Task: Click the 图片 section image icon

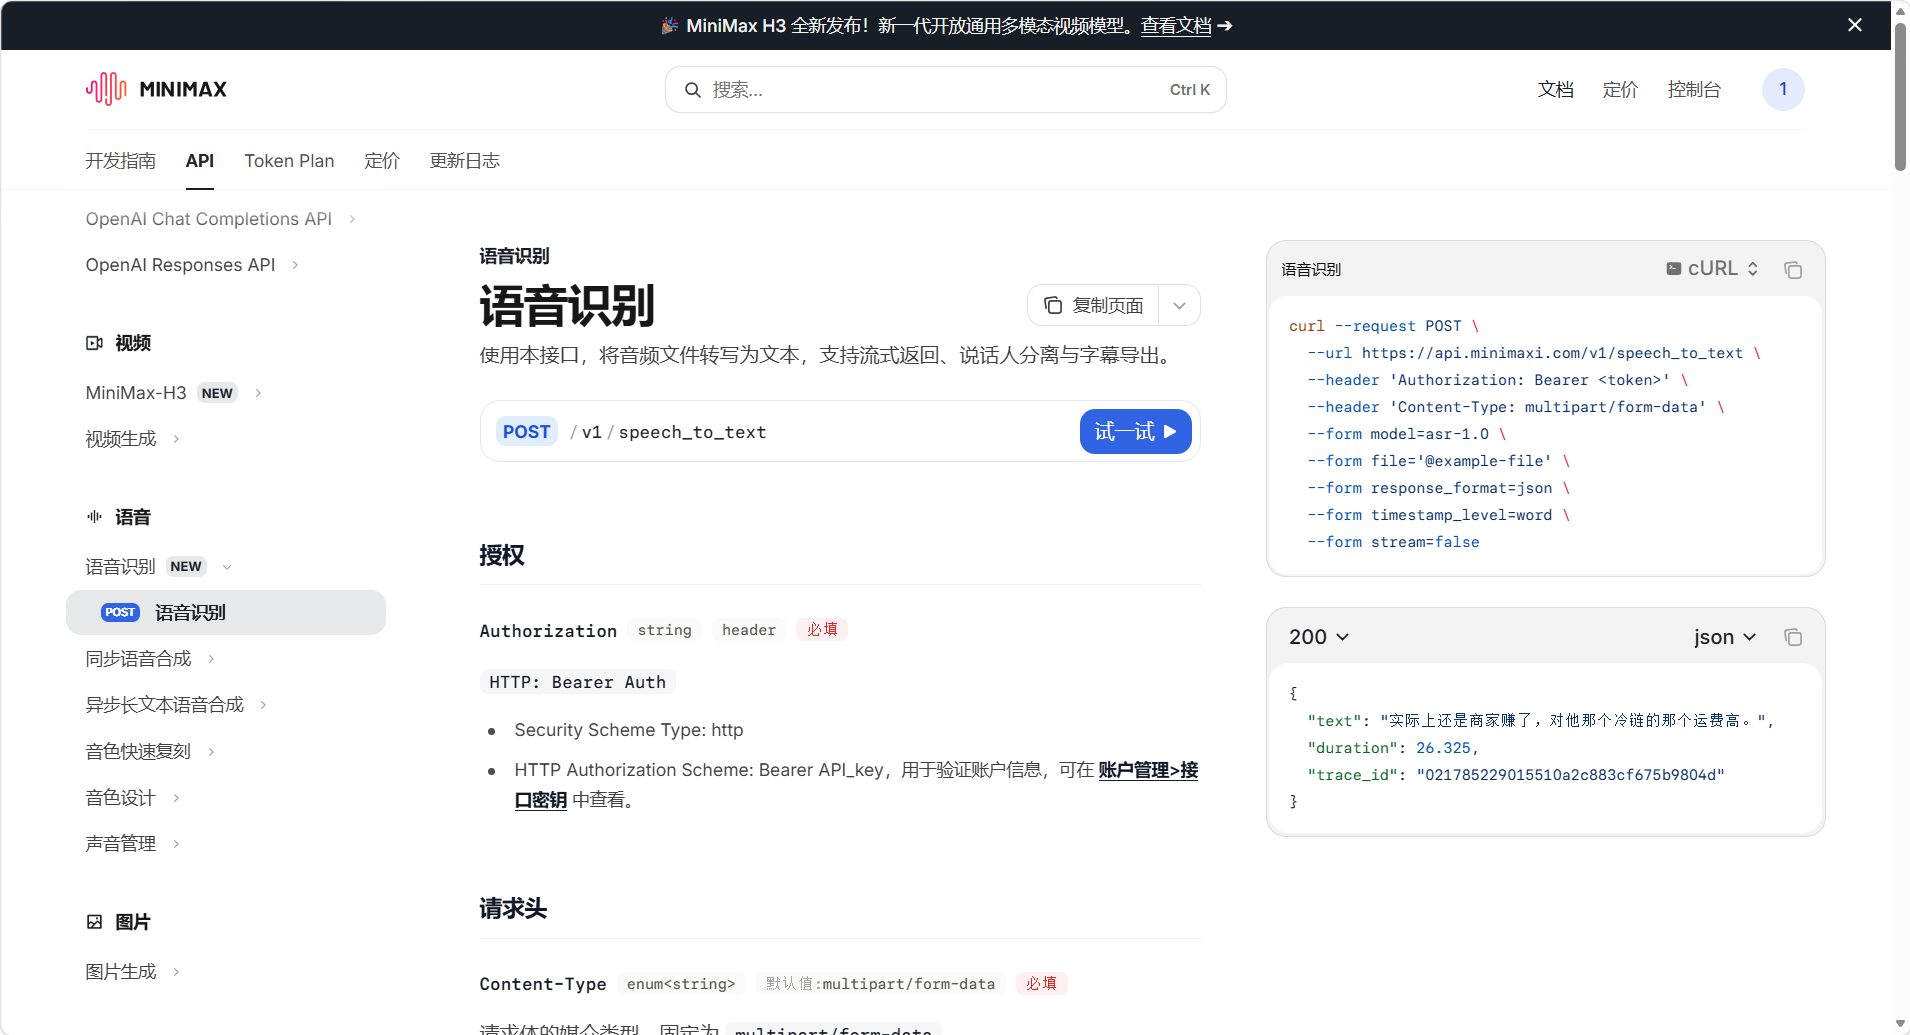Action: pos(94,922)
